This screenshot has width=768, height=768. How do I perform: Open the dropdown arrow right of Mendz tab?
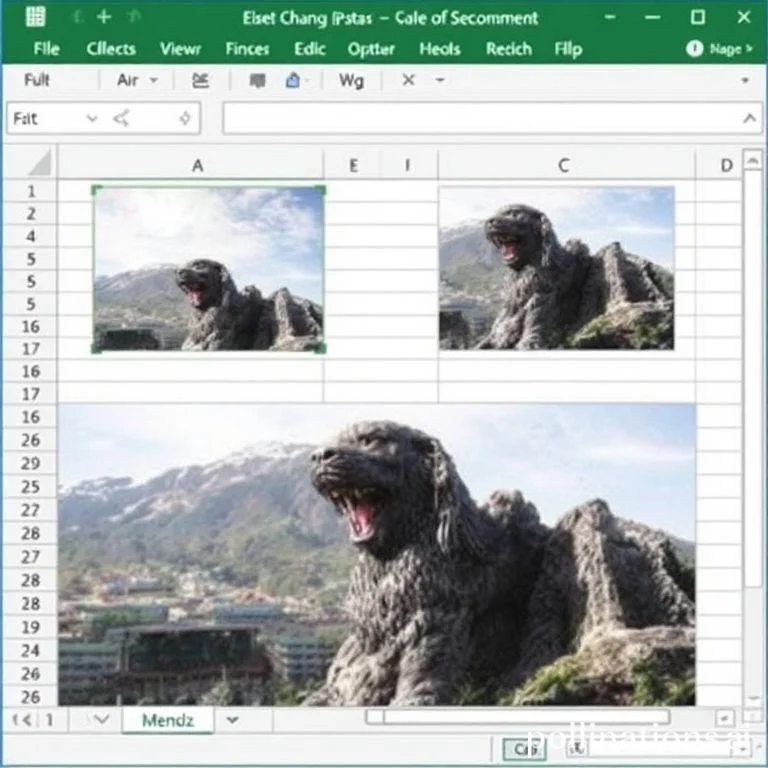[233, 719]
